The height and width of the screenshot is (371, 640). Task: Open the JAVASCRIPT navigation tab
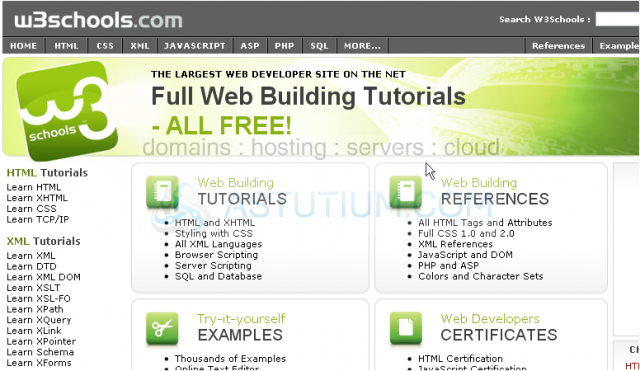[x=195, y=46]
